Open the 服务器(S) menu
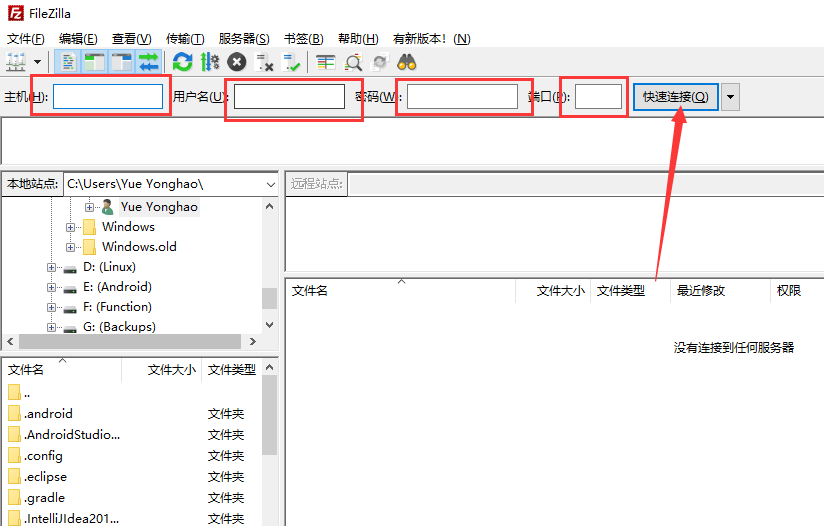This screenshot has width=824, height=526. click(244, 39)
